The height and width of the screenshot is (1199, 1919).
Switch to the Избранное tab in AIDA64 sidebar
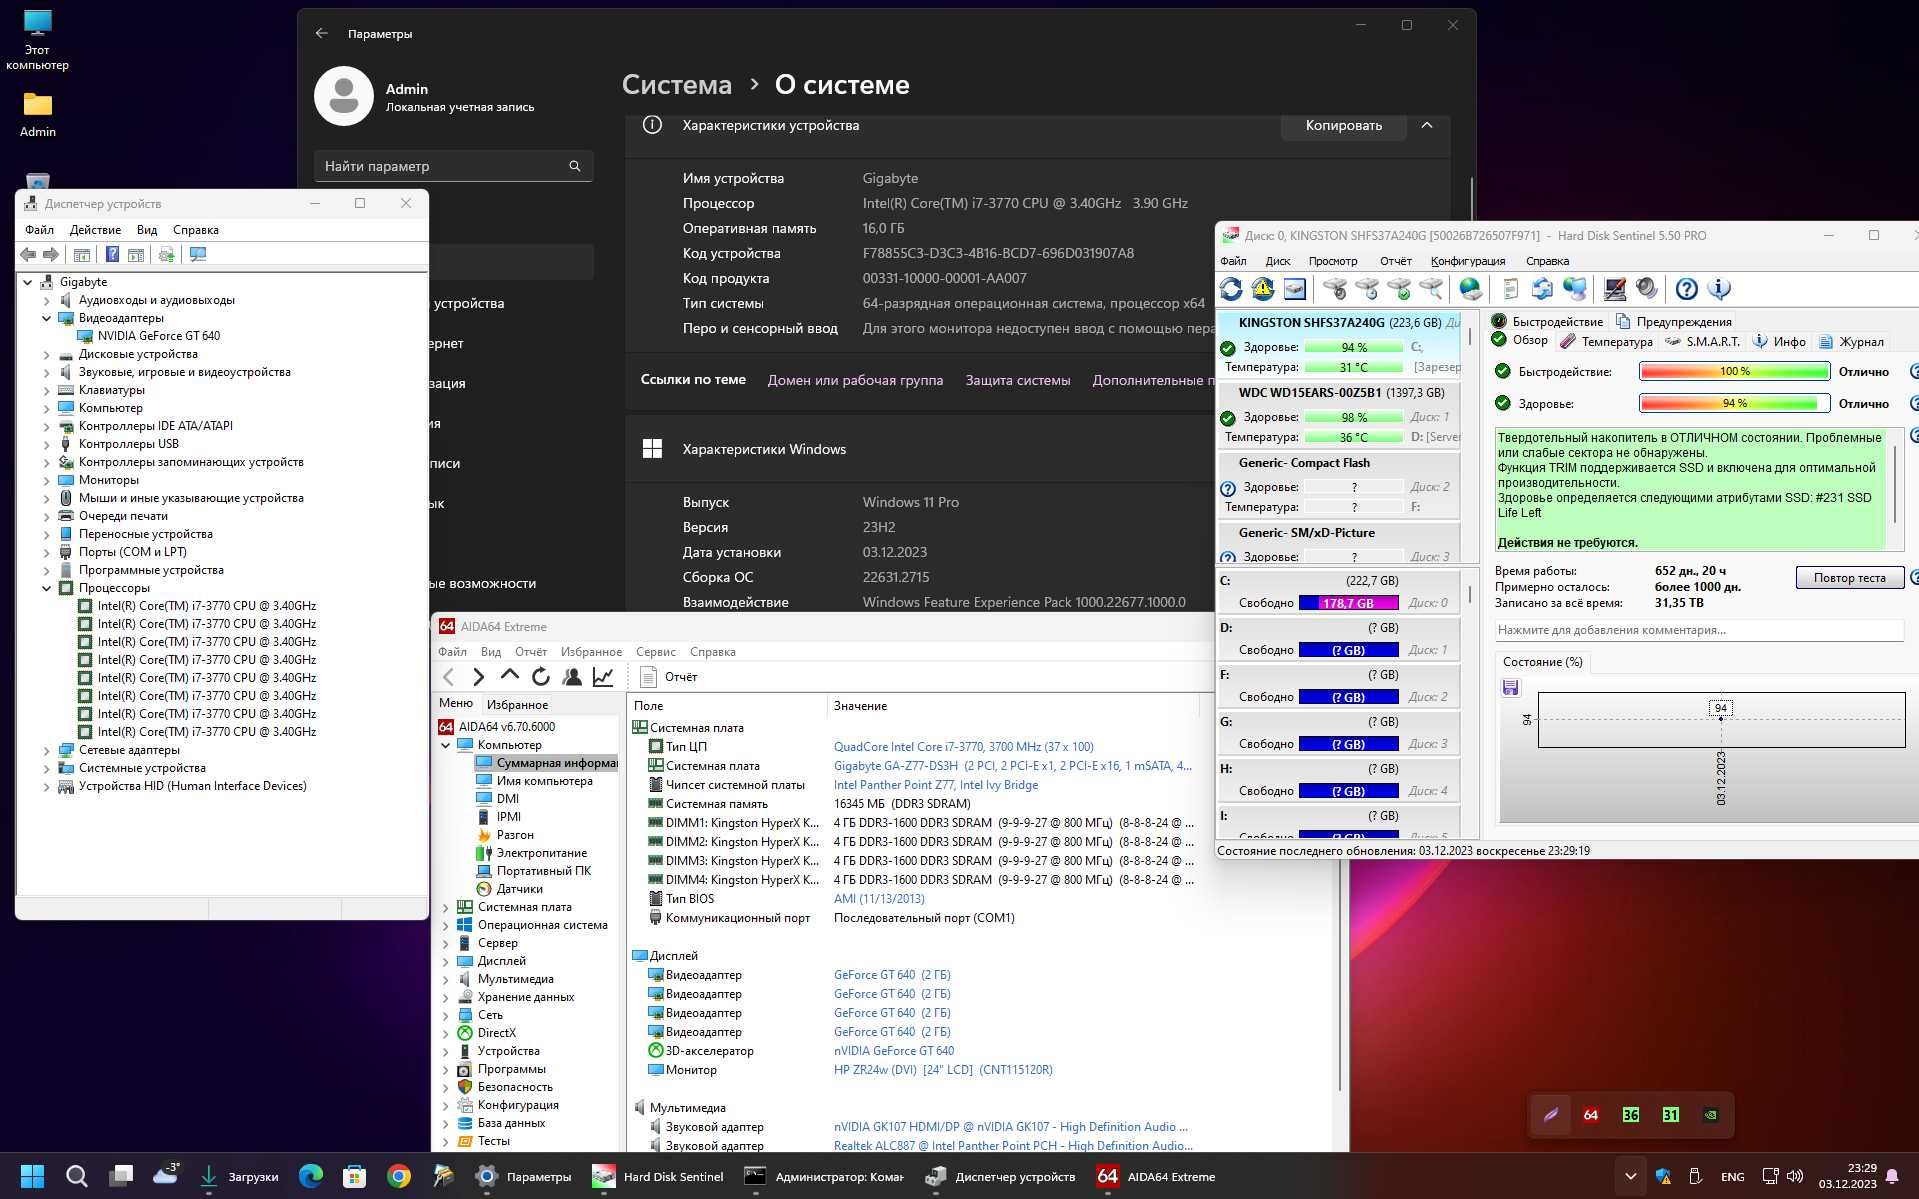(x=517, y=705)
